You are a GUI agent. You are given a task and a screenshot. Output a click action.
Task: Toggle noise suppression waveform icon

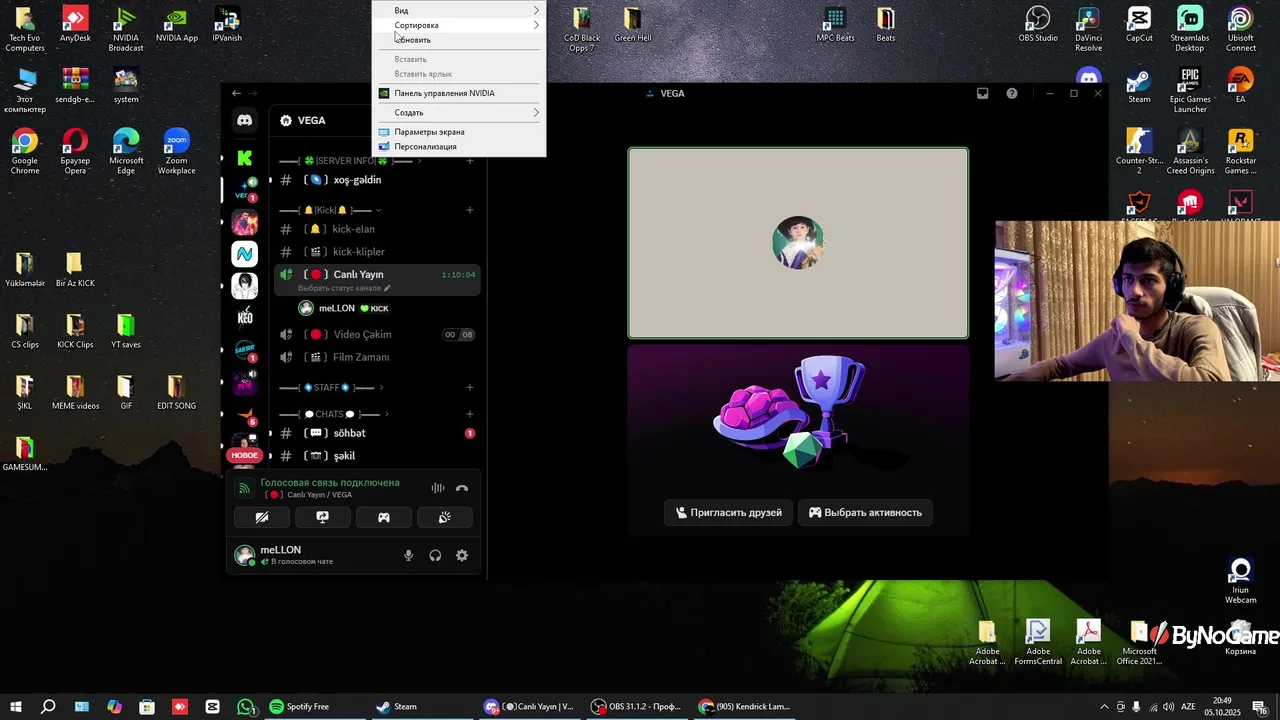coord(438,488)
